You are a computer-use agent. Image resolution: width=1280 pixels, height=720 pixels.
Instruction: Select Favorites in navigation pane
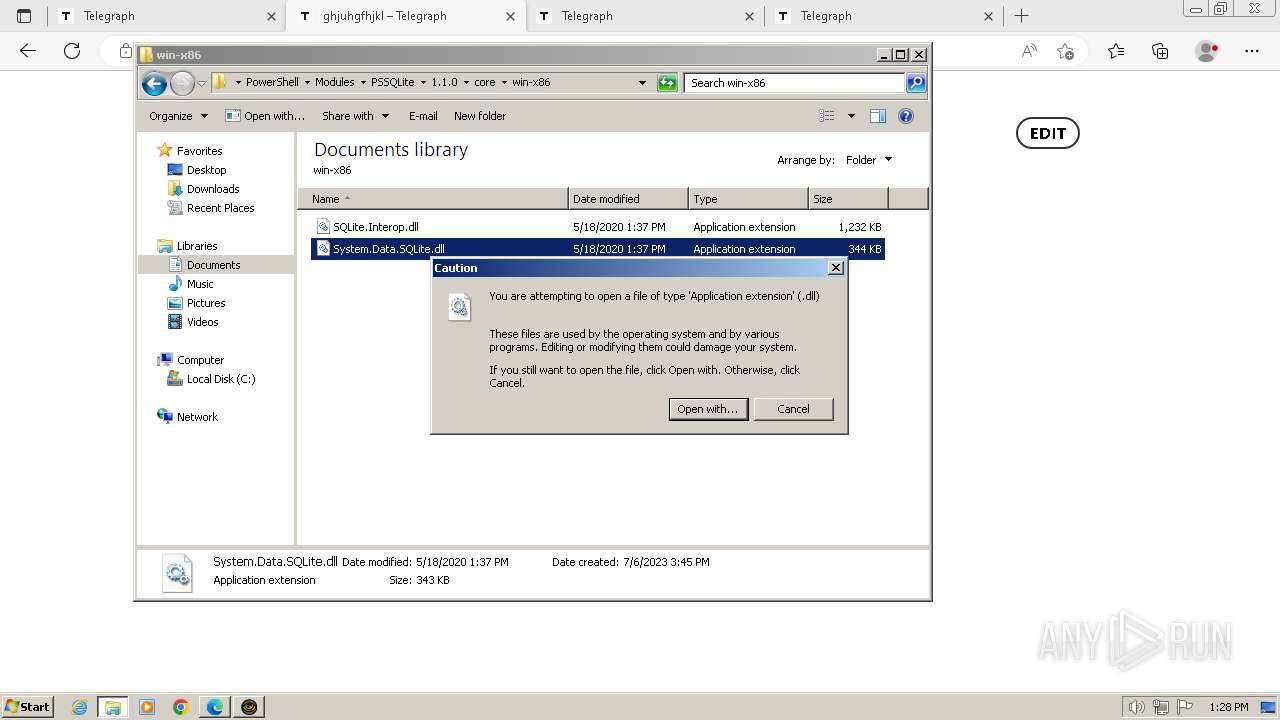pyautogui.click(x=199, y=151)
